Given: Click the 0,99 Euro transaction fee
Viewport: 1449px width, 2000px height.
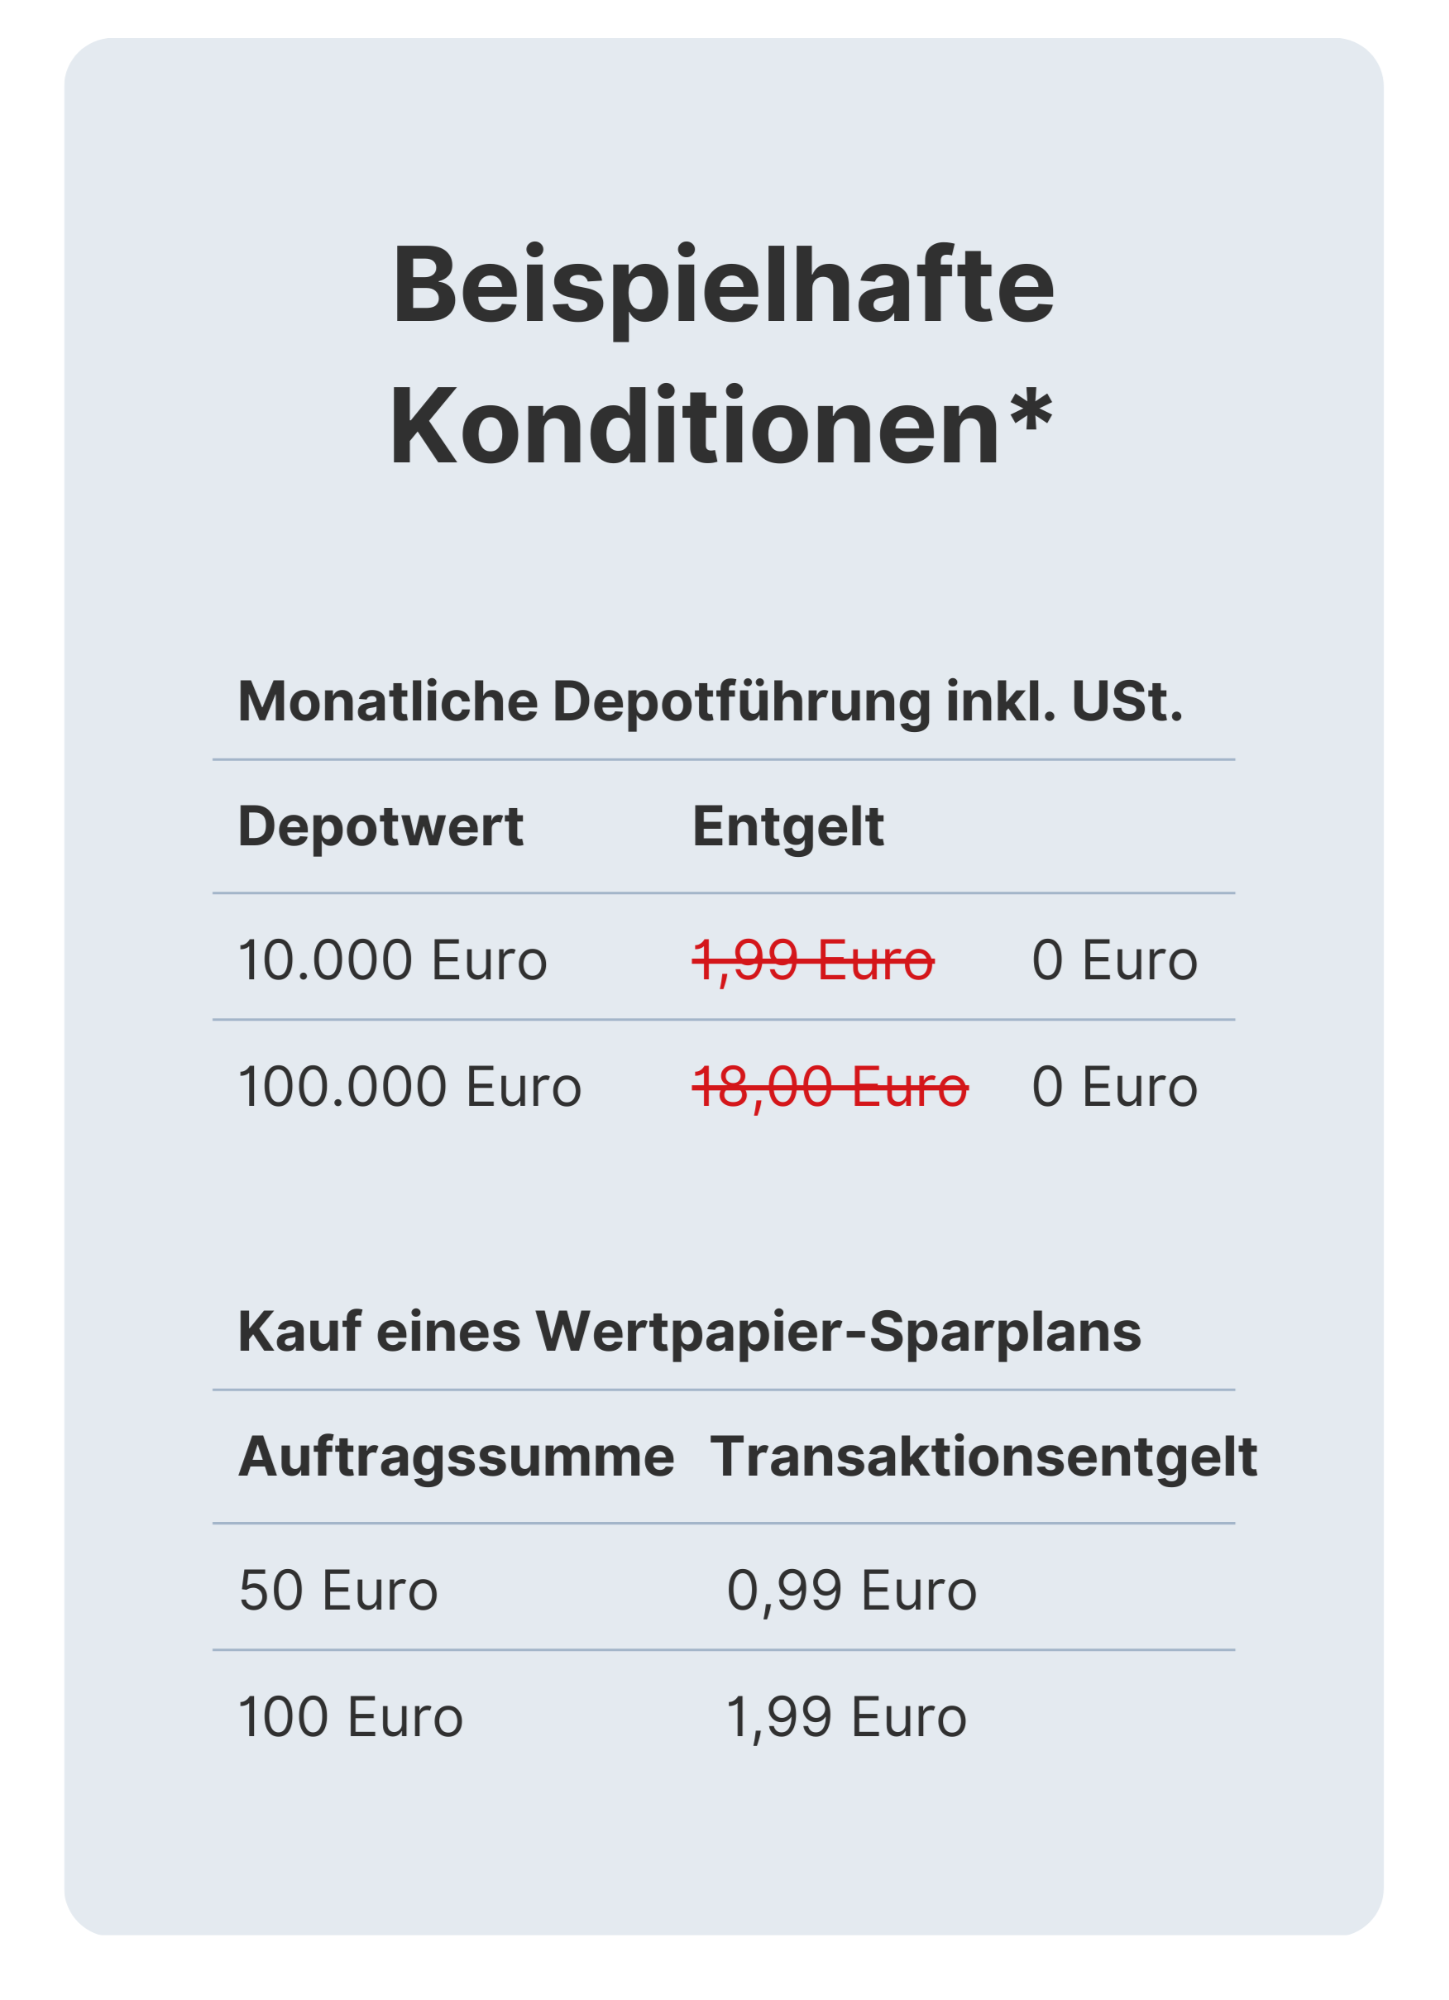Looking at the screenshot, I should [851, 1591].
